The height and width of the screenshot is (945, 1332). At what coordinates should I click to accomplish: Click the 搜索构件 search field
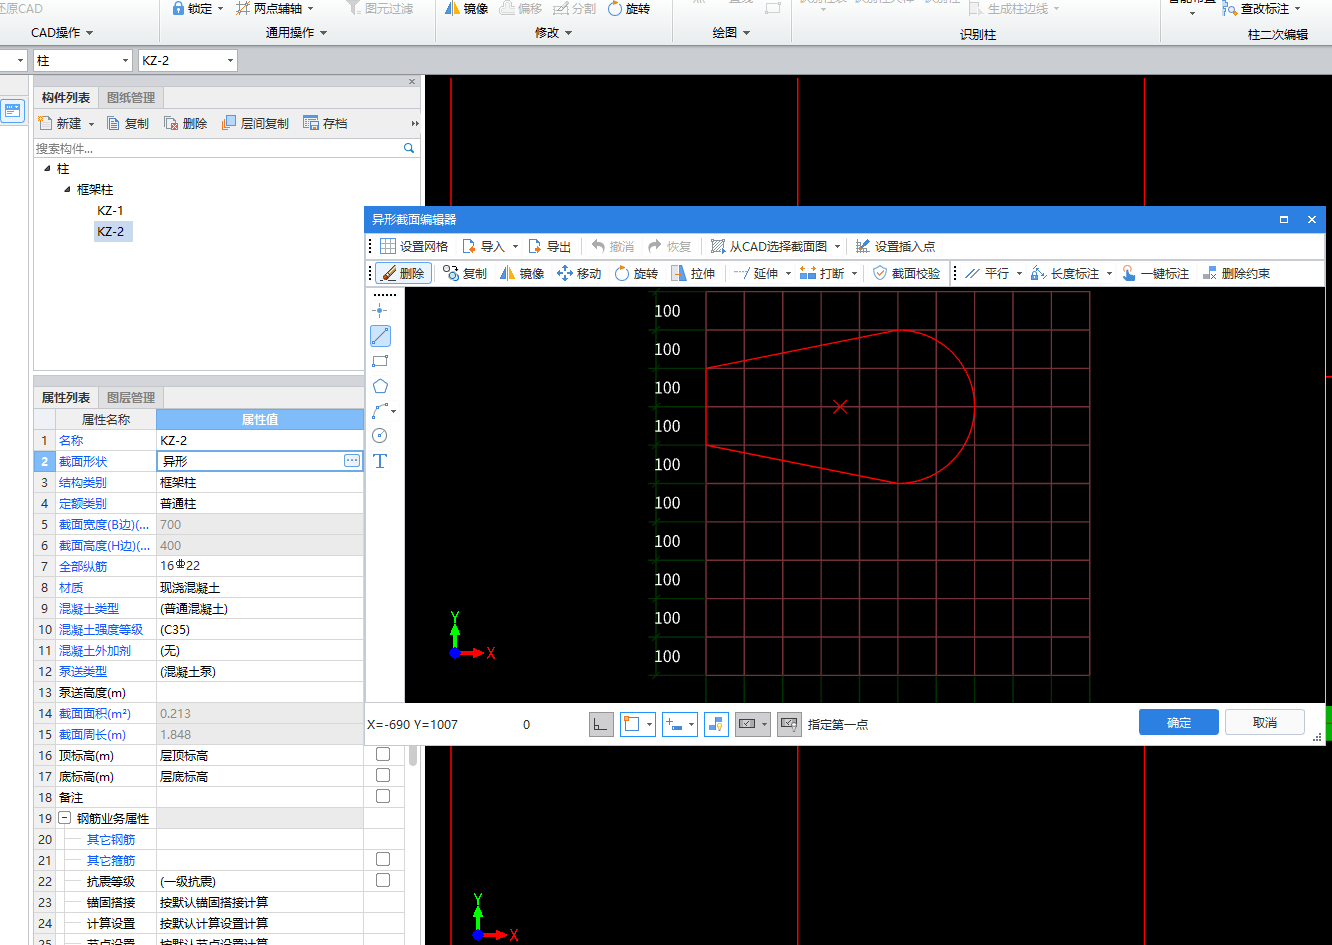(x=218, y=148)
